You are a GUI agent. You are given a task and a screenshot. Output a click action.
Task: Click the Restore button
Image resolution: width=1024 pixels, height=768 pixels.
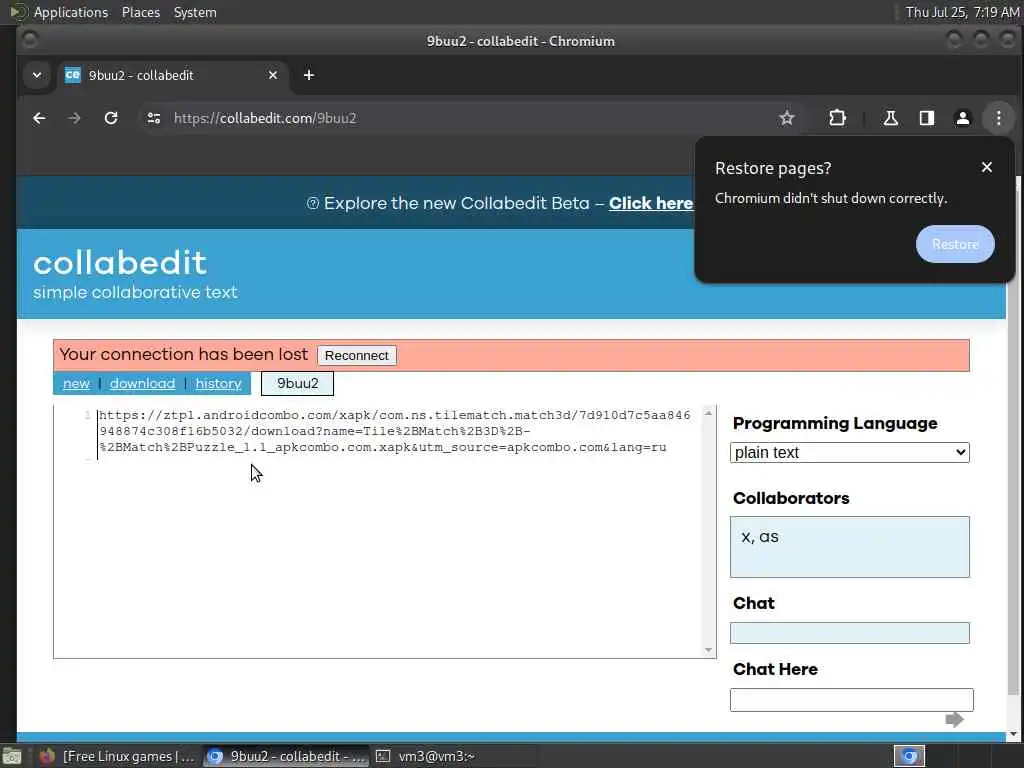(x=955, y=244)
